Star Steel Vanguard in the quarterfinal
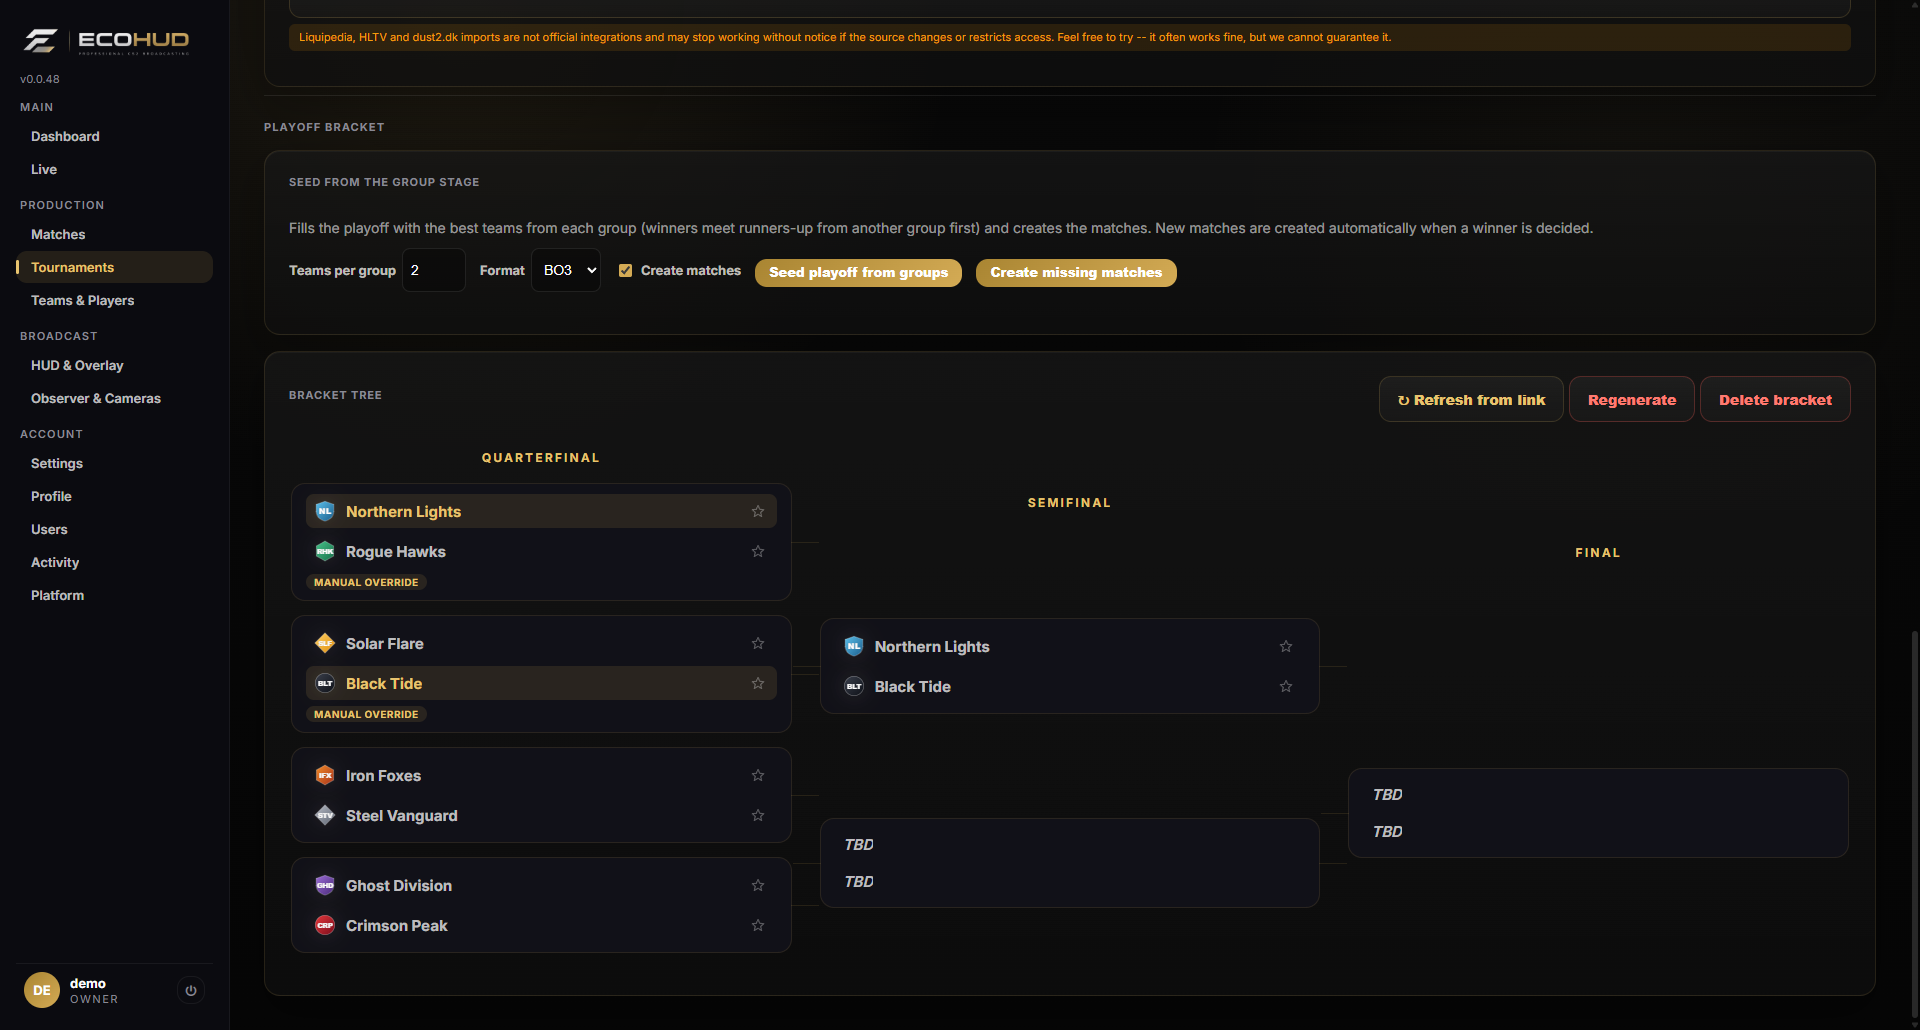The image size is (1920, 1030). click(x=758, y=815)
